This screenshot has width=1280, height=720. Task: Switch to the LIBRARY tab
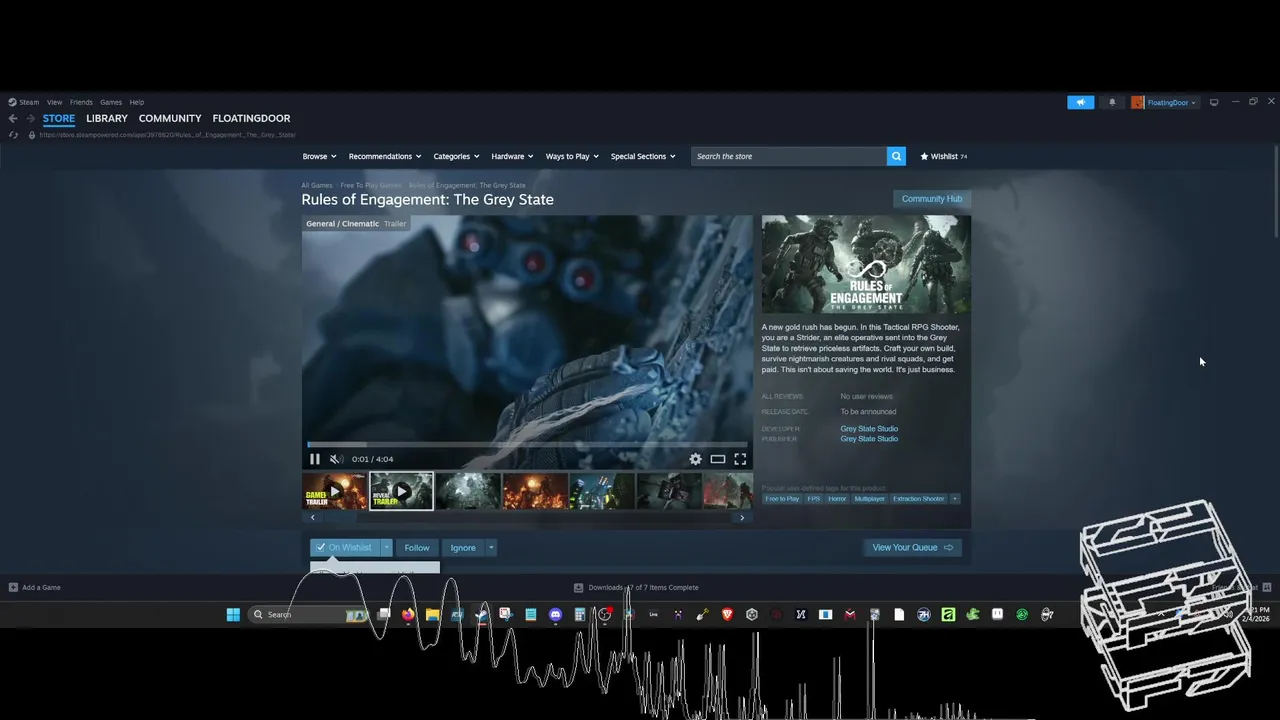click(x=107, y=118)
